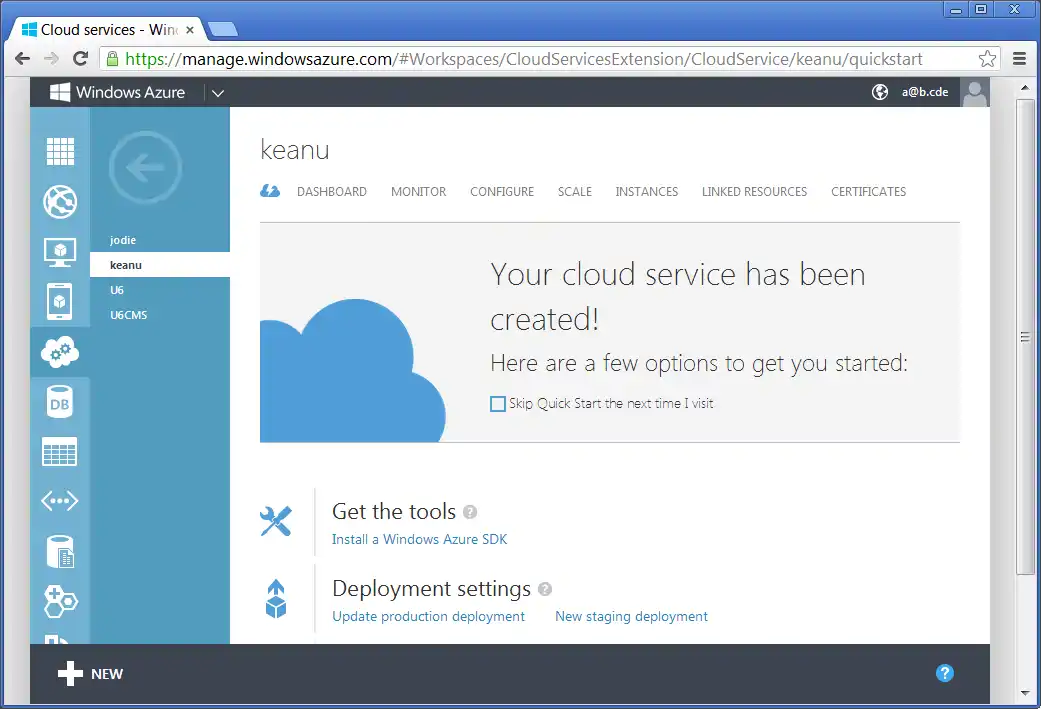Select keanu cloud service in list
This screenshot has height=709, width=1041.
(x=160, y=265)
